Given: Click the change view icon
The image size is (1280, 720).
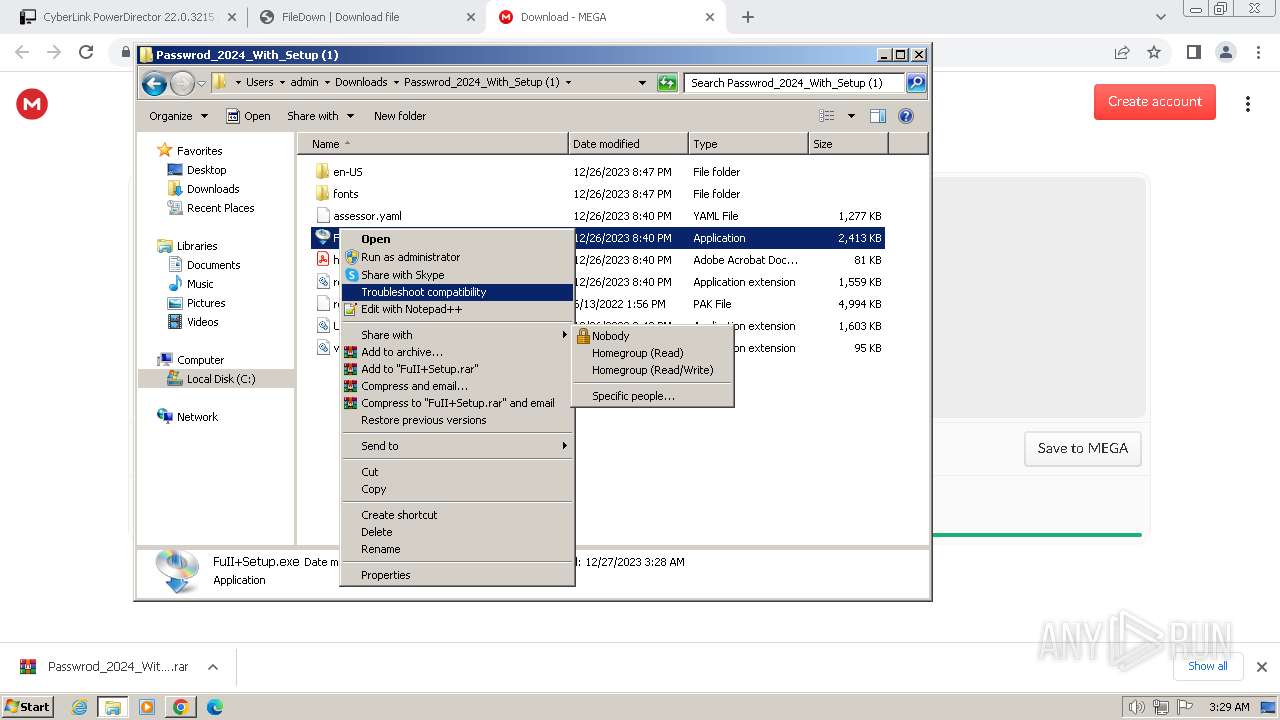Looking at the screenshot, I should tap(827, 116).
